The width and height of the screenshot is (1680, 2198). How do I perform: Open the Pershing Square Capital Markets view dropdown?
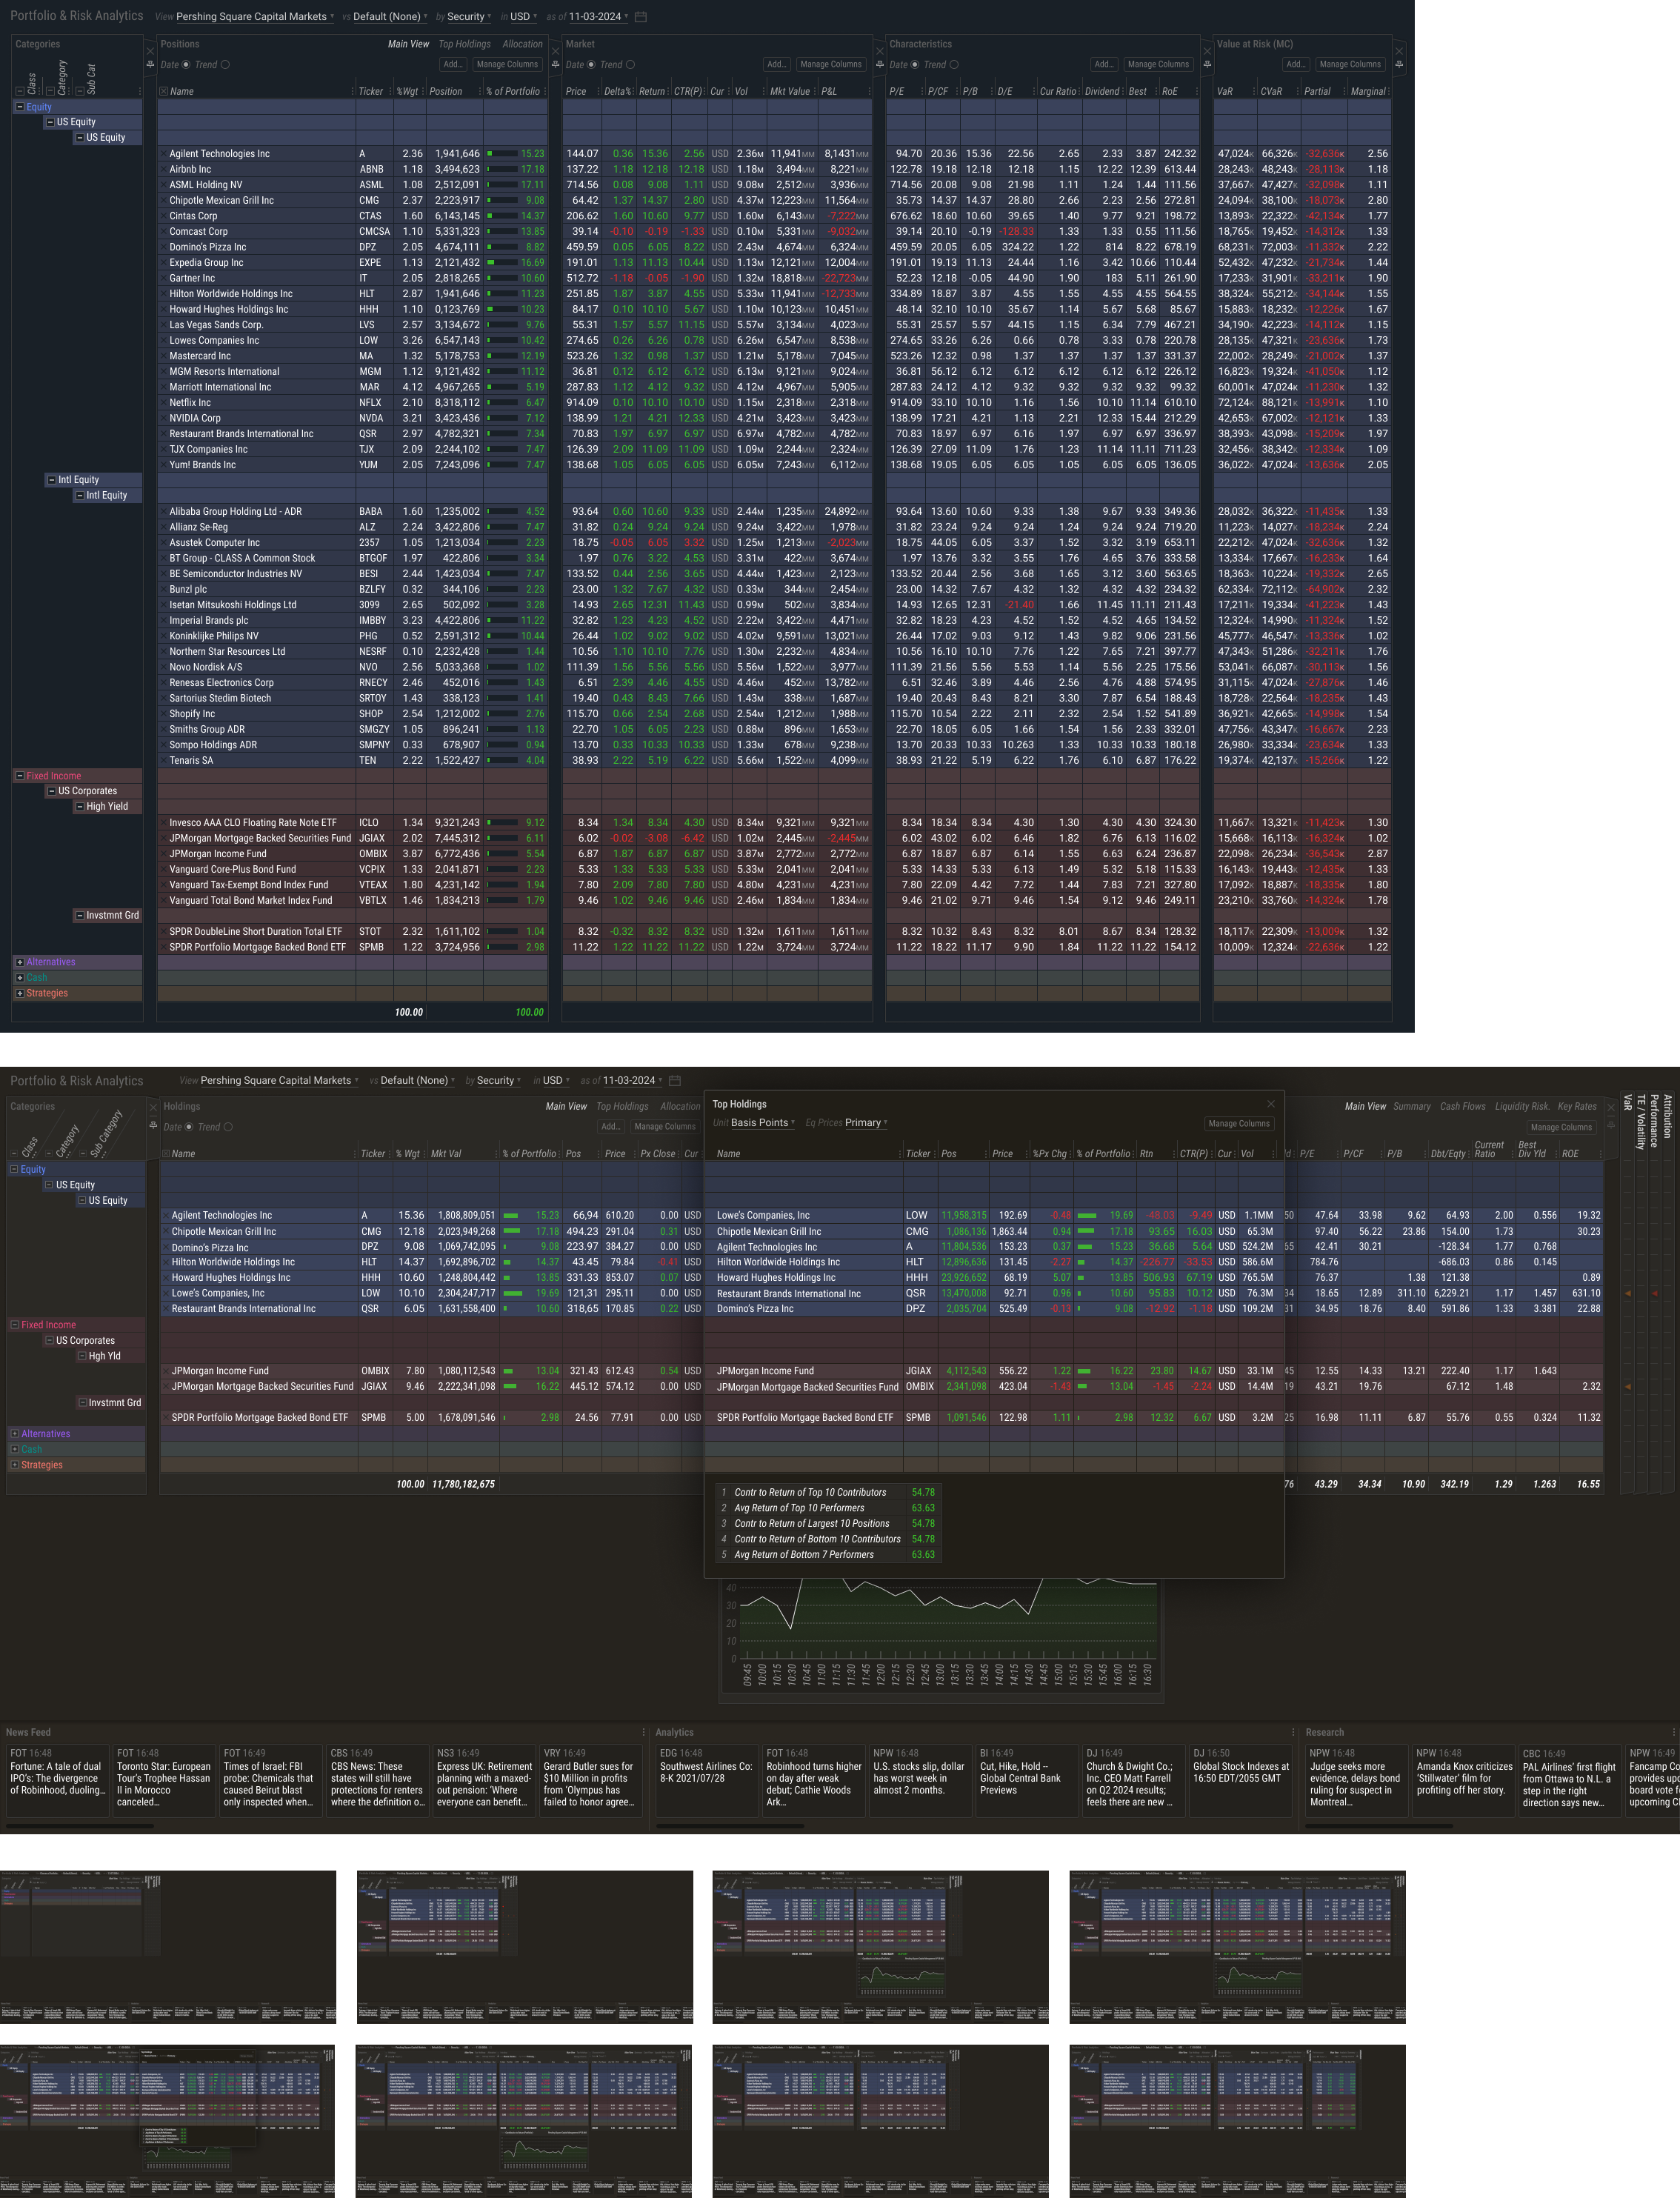(x=254, y=17)
